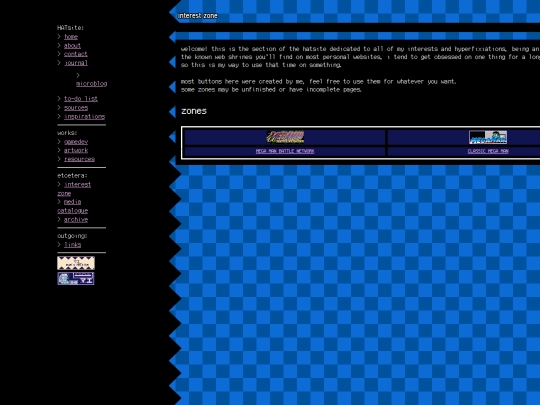Open the home link in sidebar

(x=71, y=37)
